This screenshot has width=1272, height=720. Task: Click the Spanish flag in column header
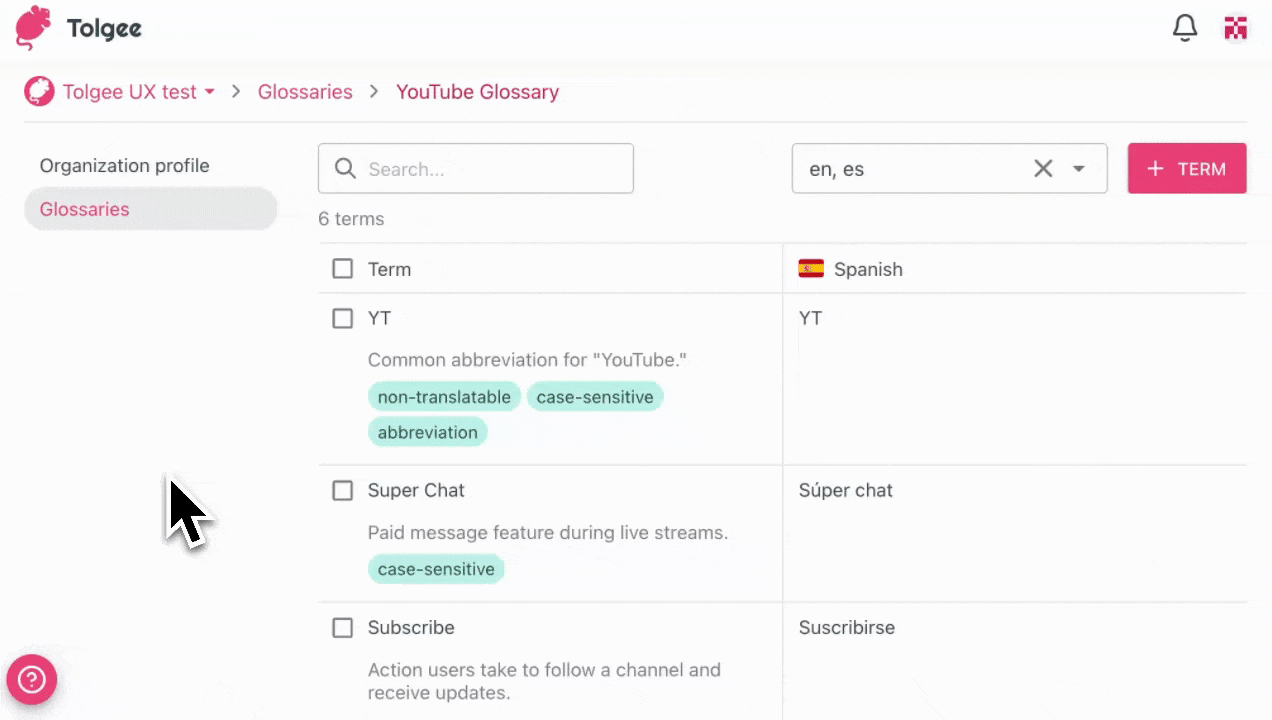click(x=811, y=268)
